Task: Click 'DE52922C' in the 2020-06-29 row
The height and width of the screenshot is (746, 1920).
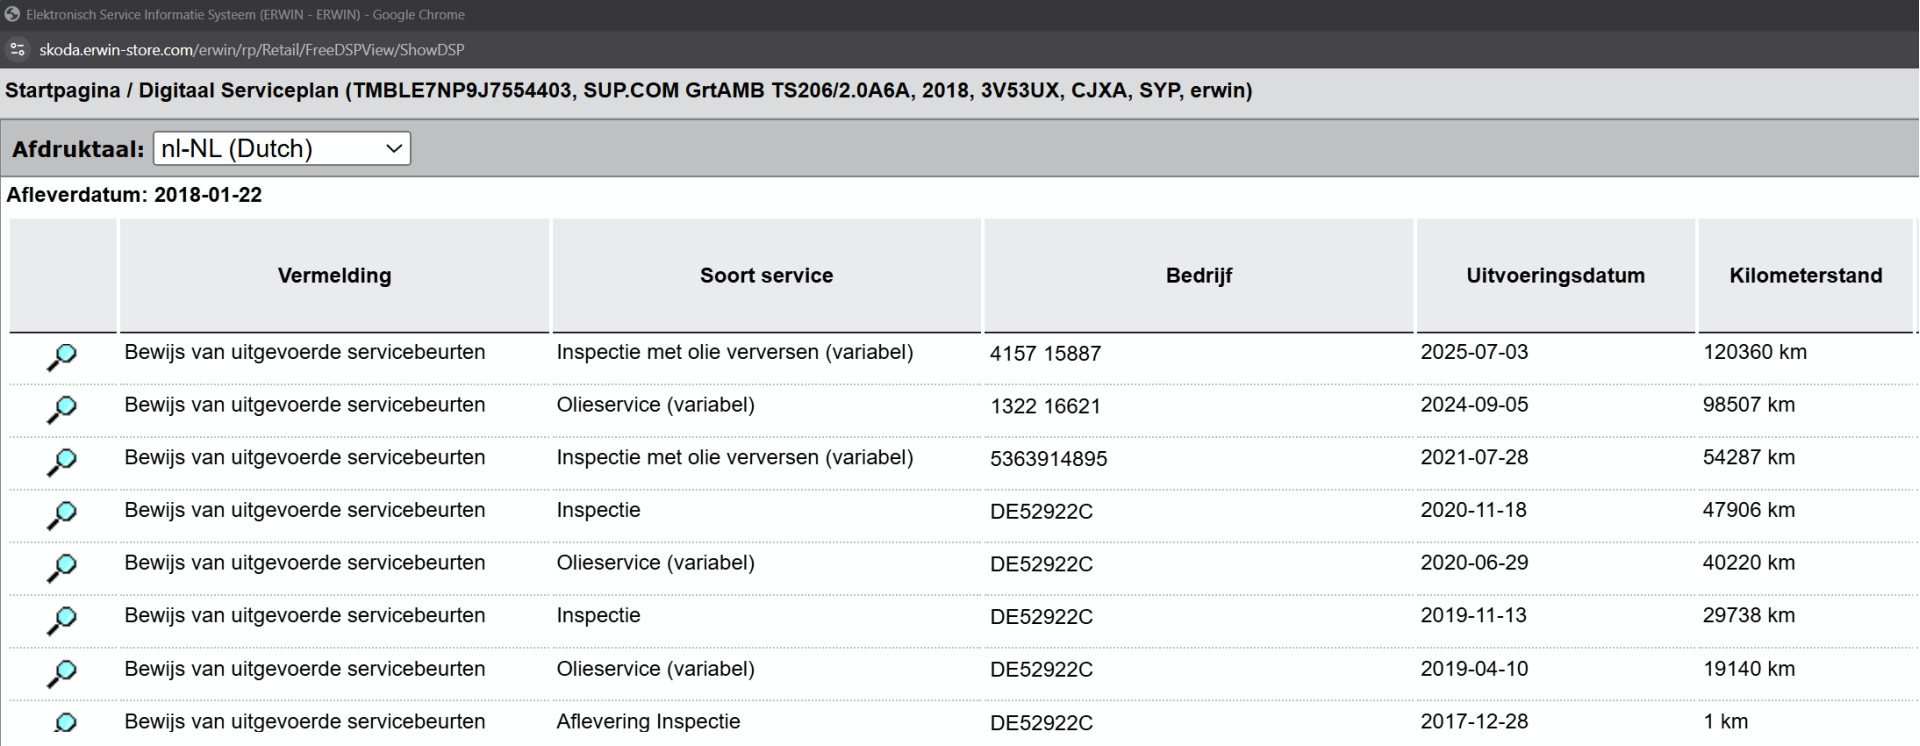Action: [1041, 564]
